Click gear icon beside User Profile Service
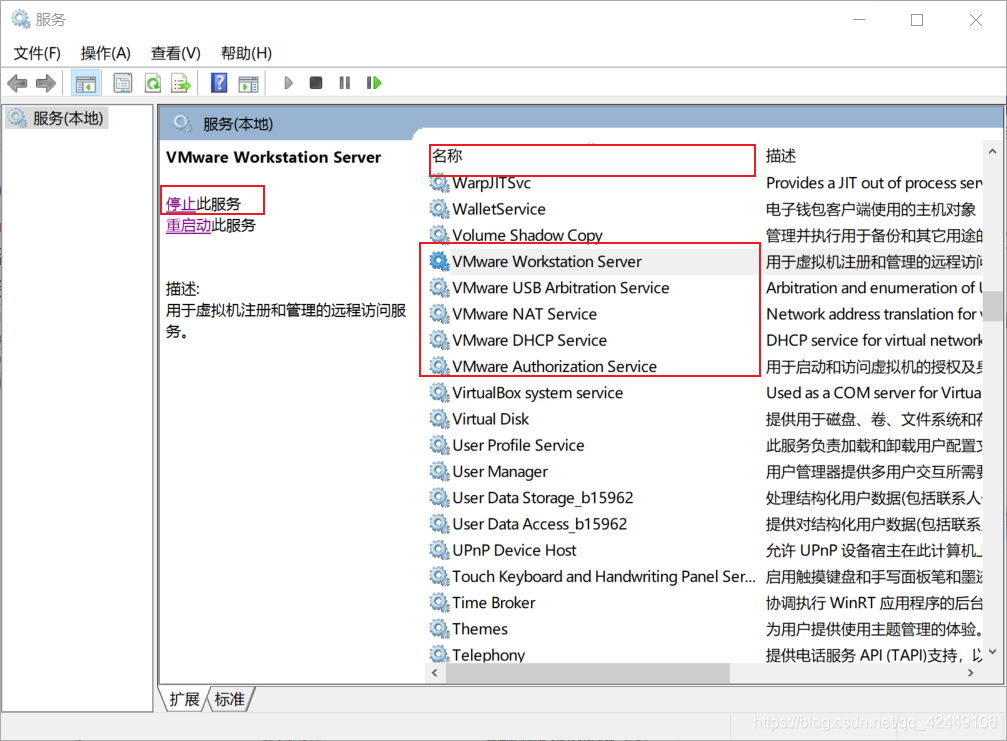This screenshot has width=1007, height=741. point(439,445)
